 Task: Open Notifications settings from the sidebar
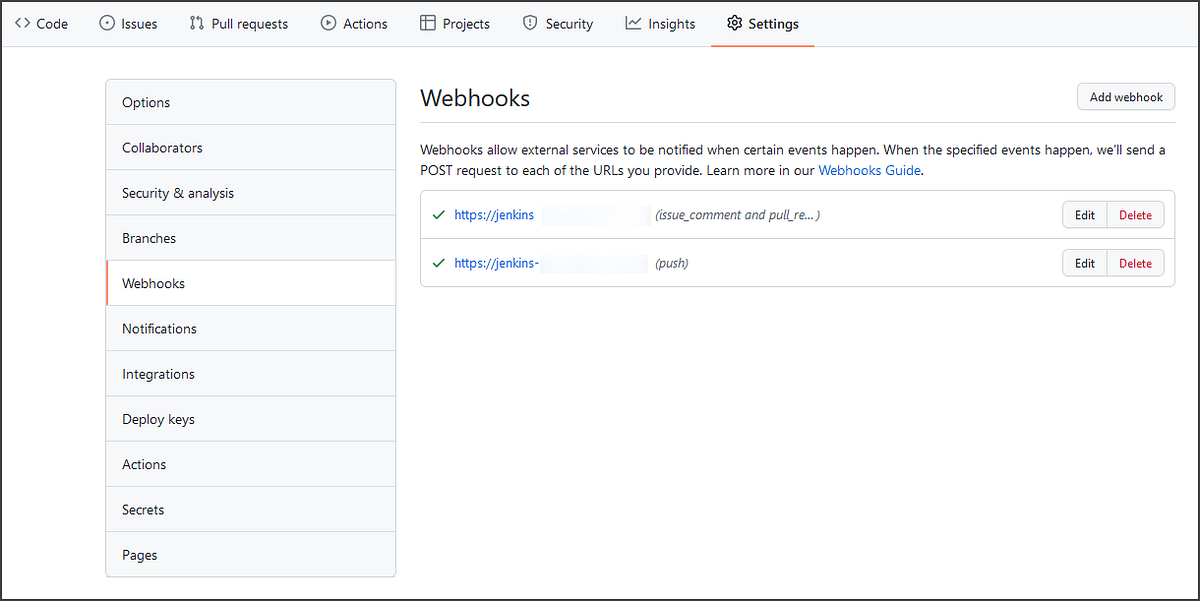click(159, 328)
